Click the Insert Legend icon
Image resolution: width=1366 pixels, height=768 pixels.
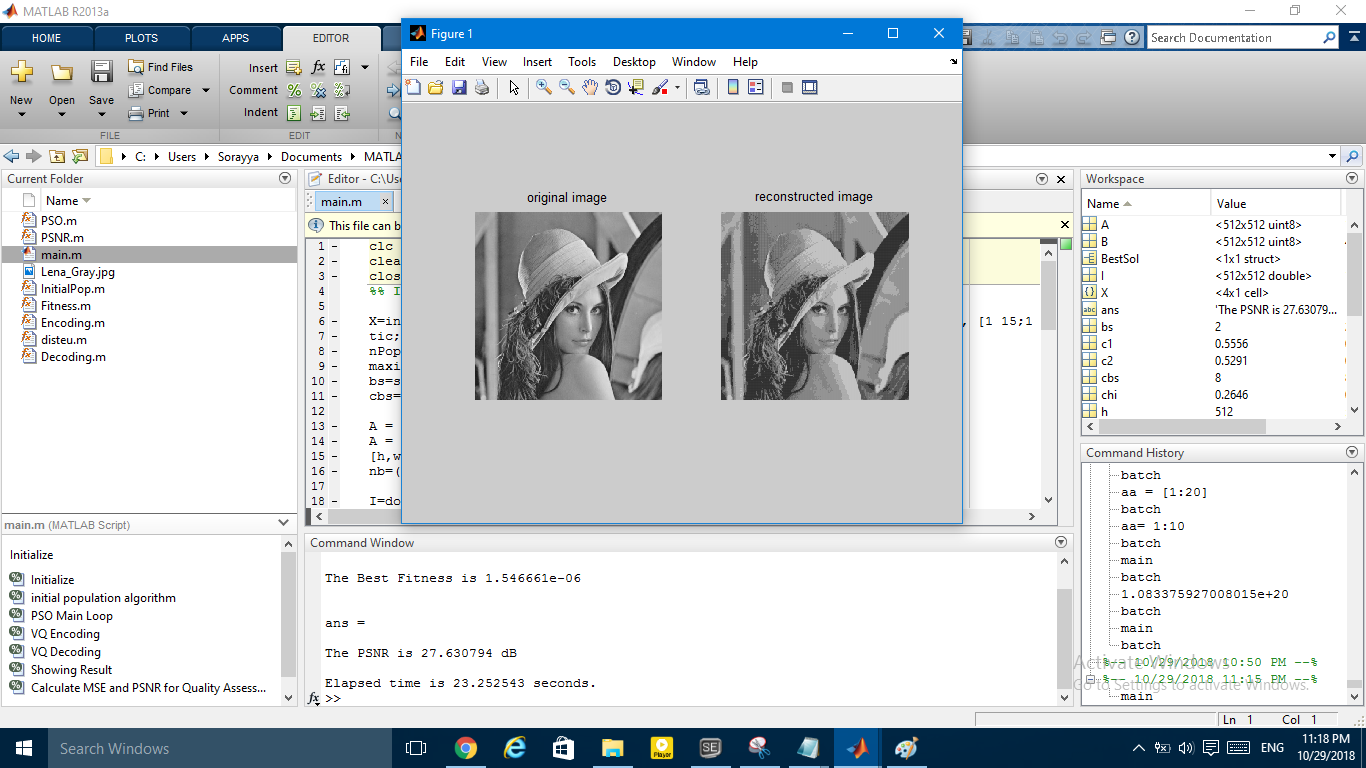pyautogui.click(x=756, y=87)
